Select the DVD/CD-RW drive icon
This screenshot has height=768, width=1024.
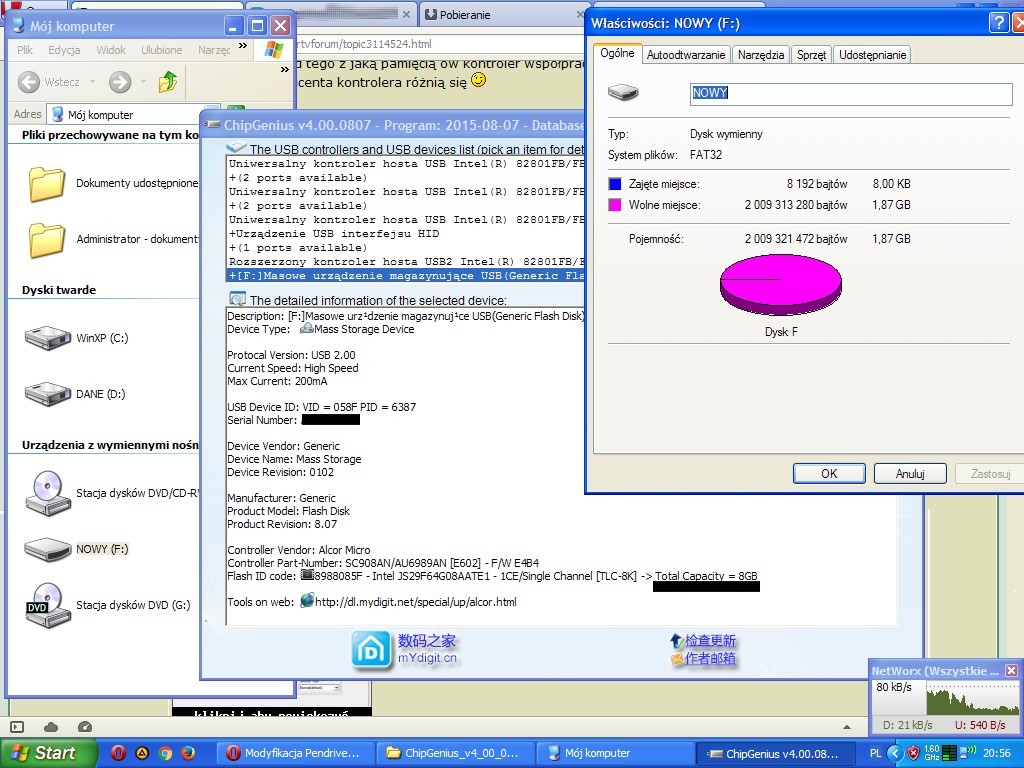48,493
